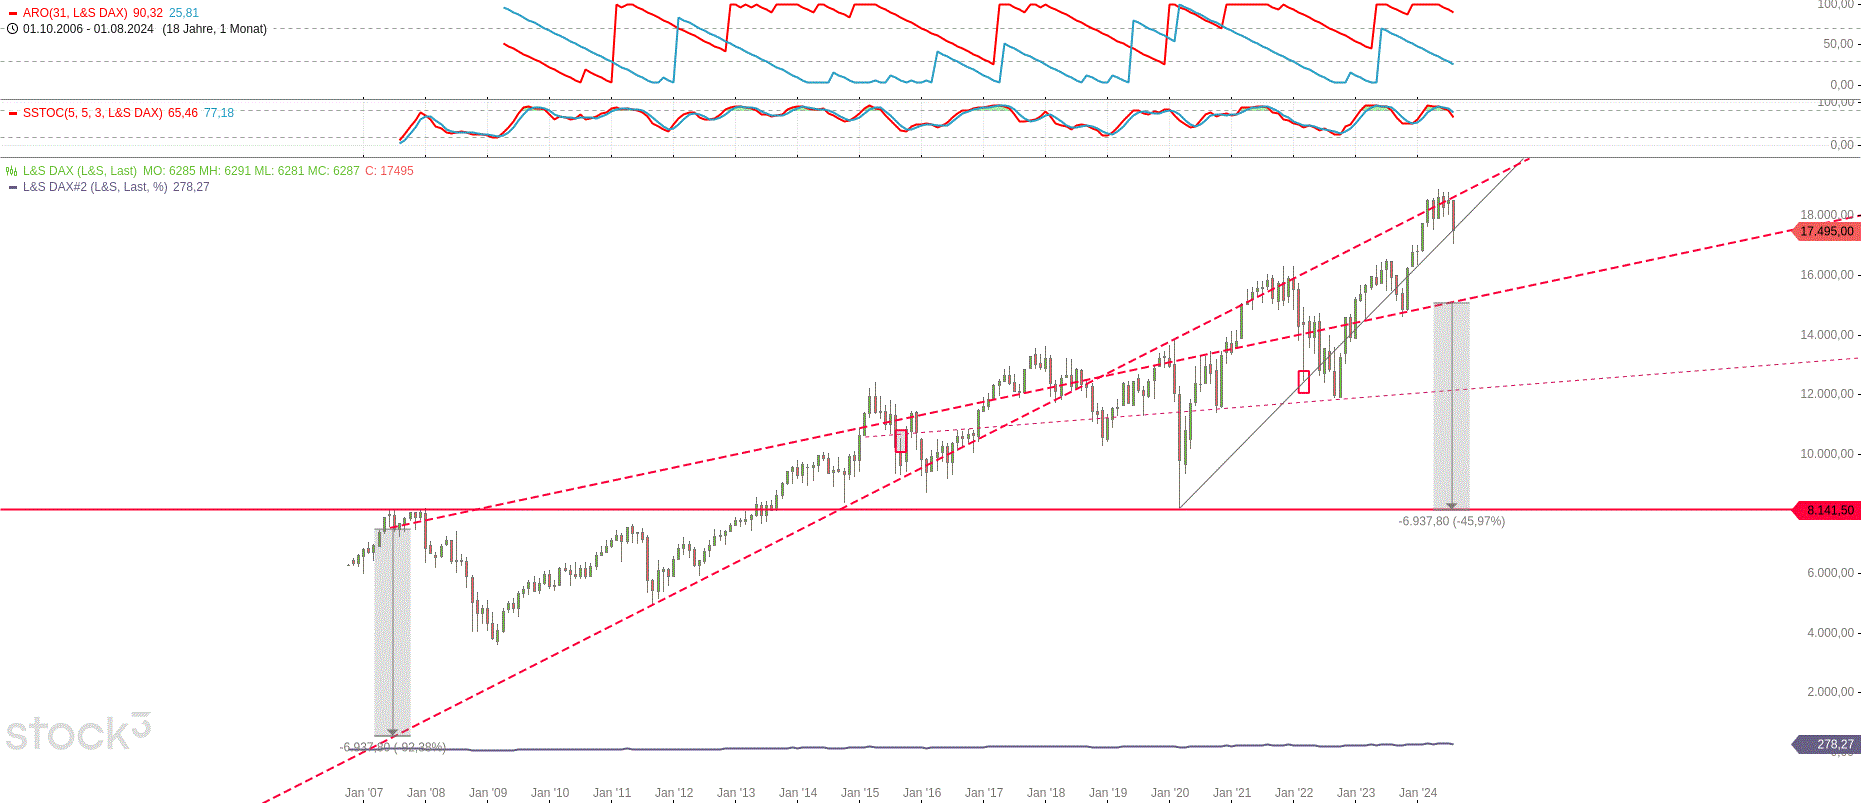Select the date range 01.10.2006 - 01.08.2024

coord(88,29)
